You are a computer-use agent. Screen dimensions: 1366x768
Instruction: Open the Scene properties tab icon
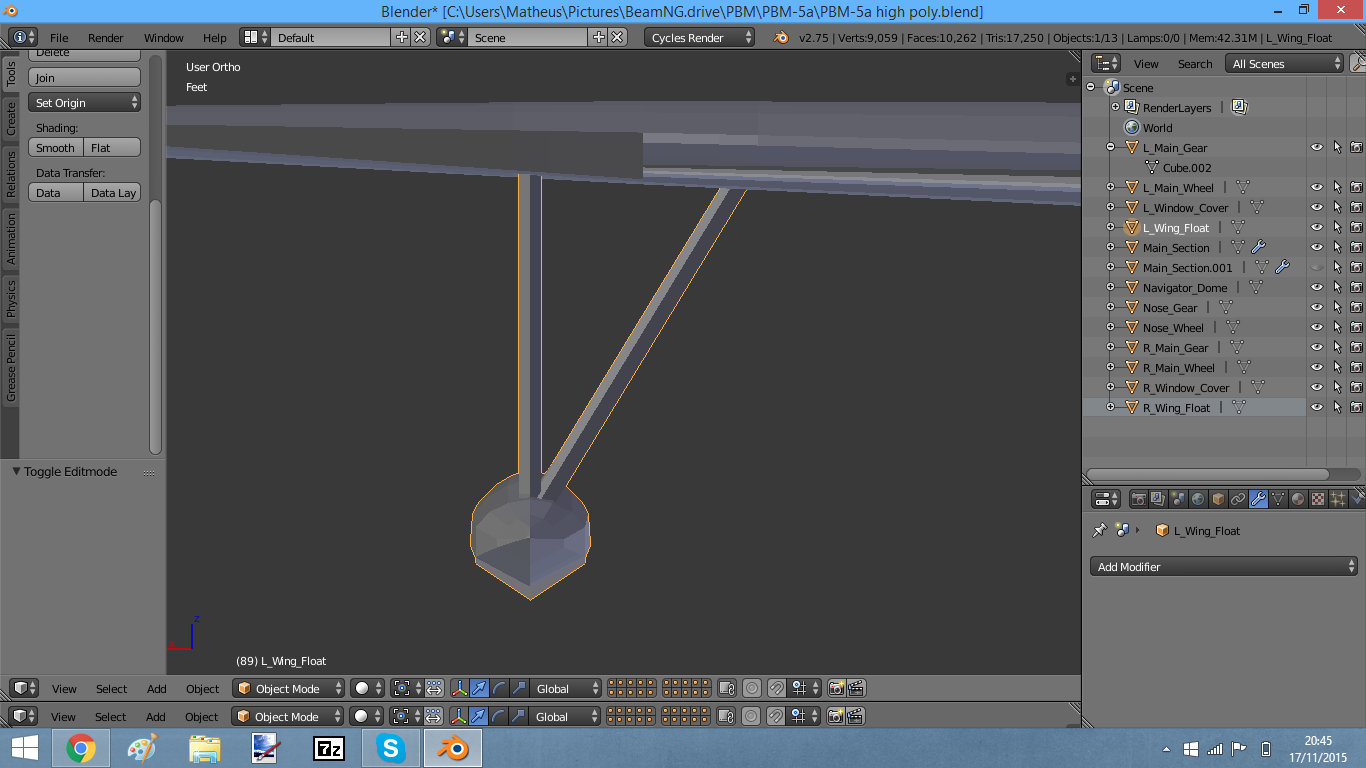1178,499
